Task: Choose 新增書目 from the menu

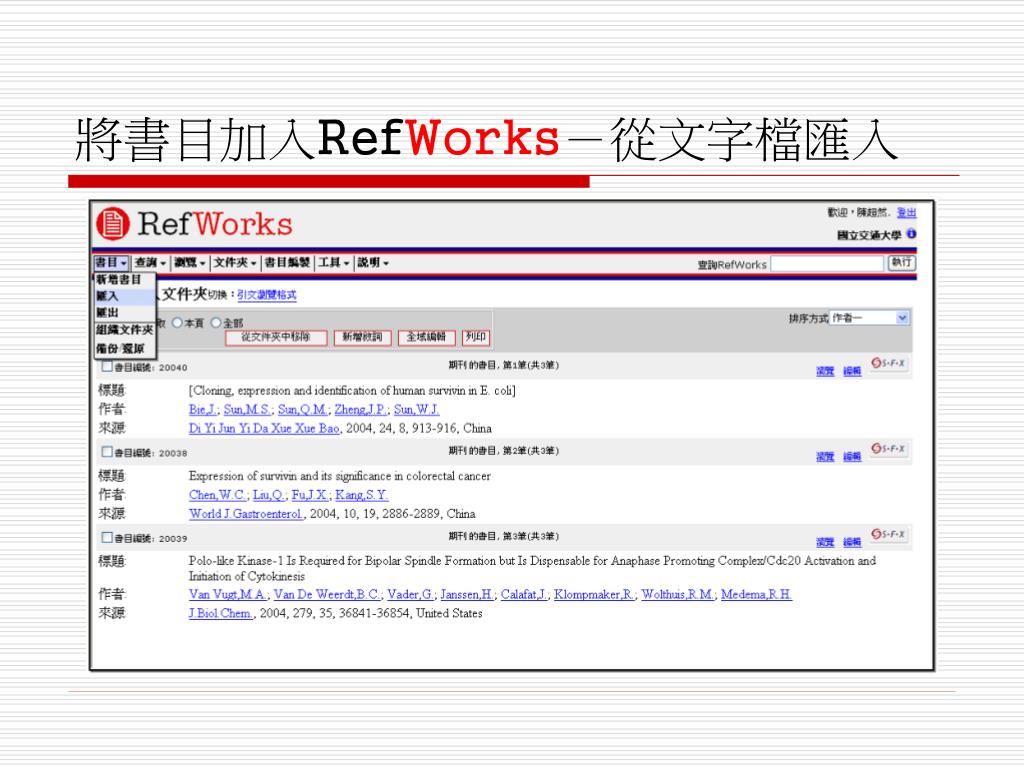Action: pyautogui.click(x=125, y=280)
